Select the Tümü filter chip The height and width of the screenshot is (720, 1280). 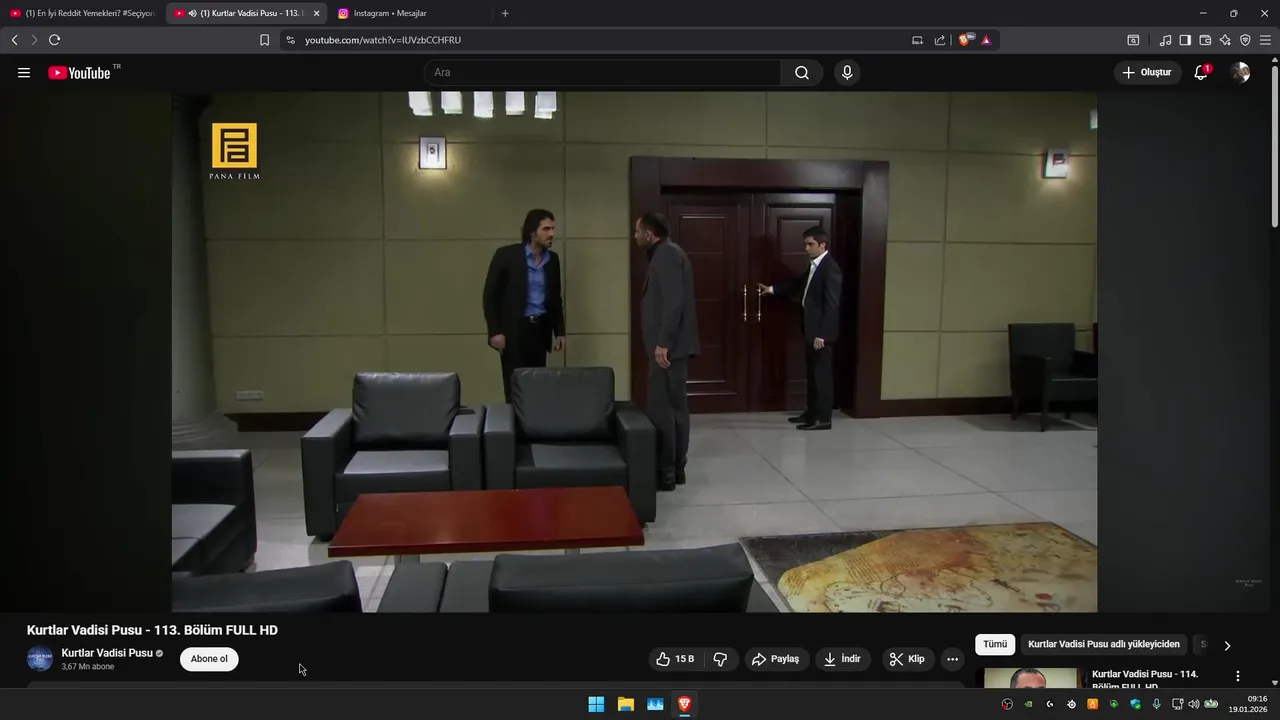[995, 645]
